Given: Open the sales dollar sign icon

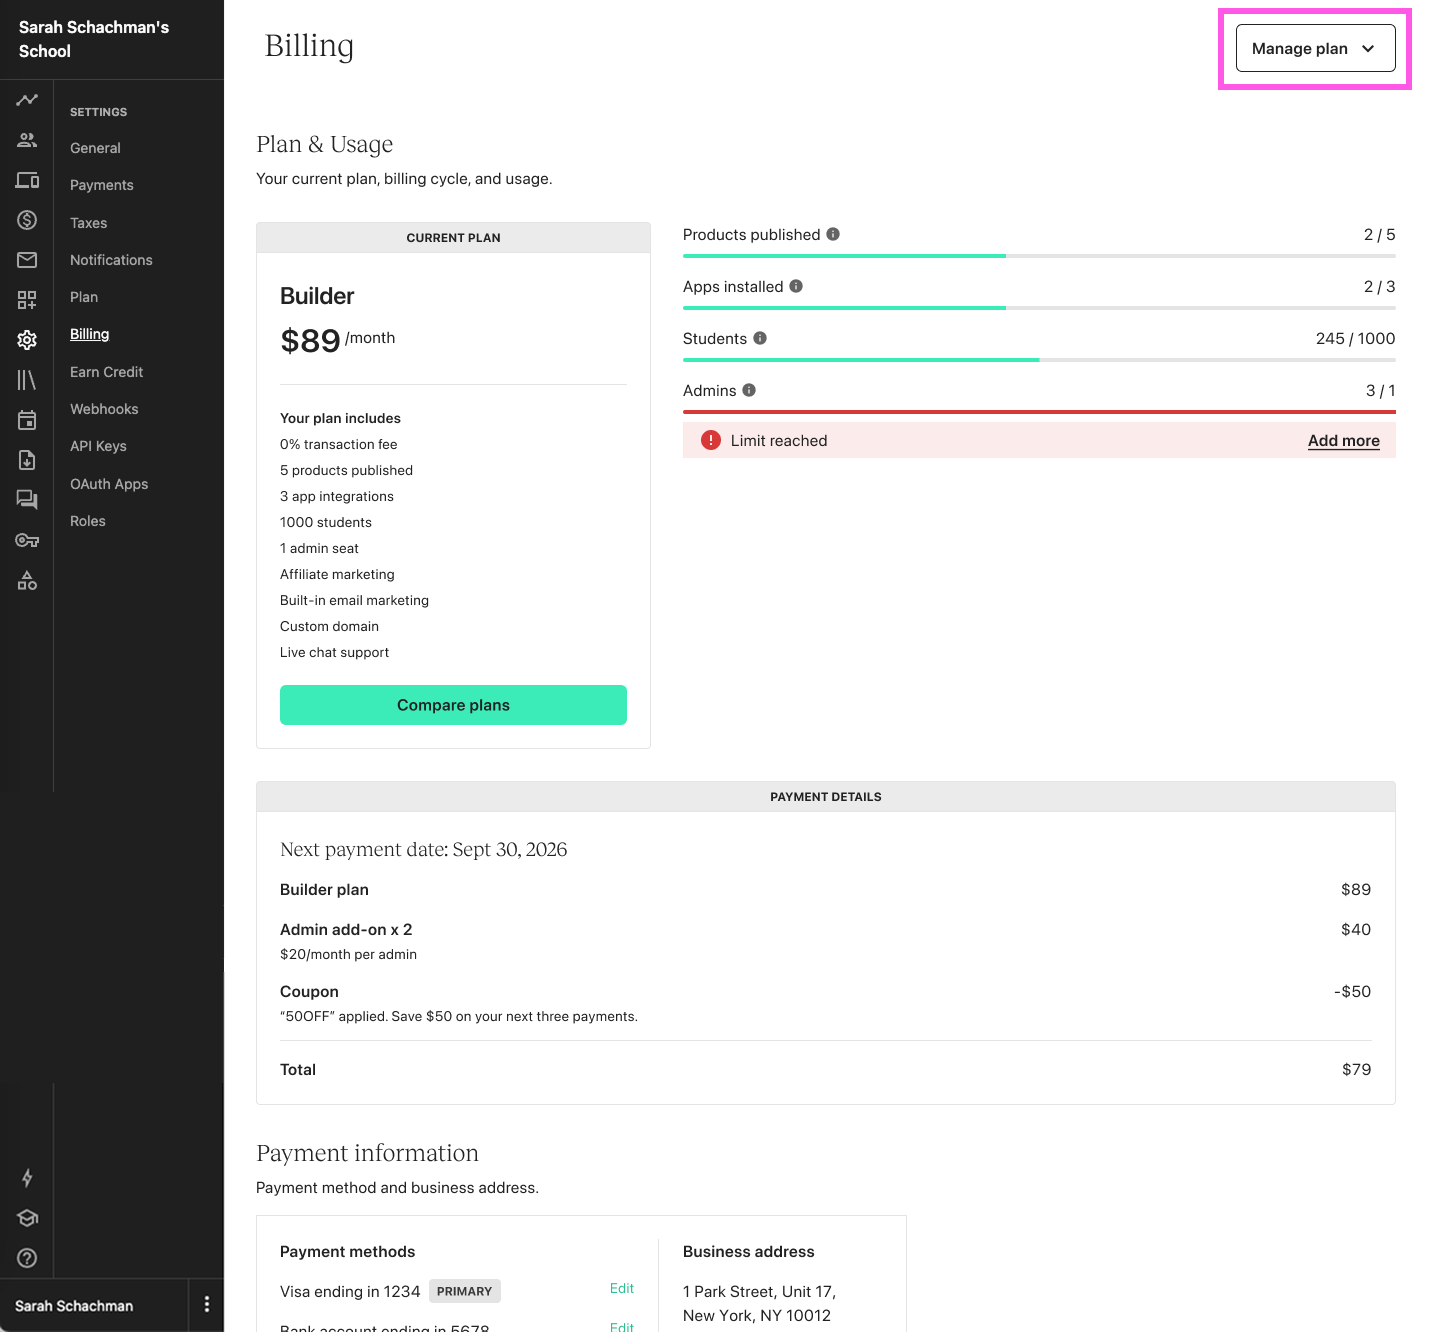Looking at the screenshot, I should click(27, 220).
